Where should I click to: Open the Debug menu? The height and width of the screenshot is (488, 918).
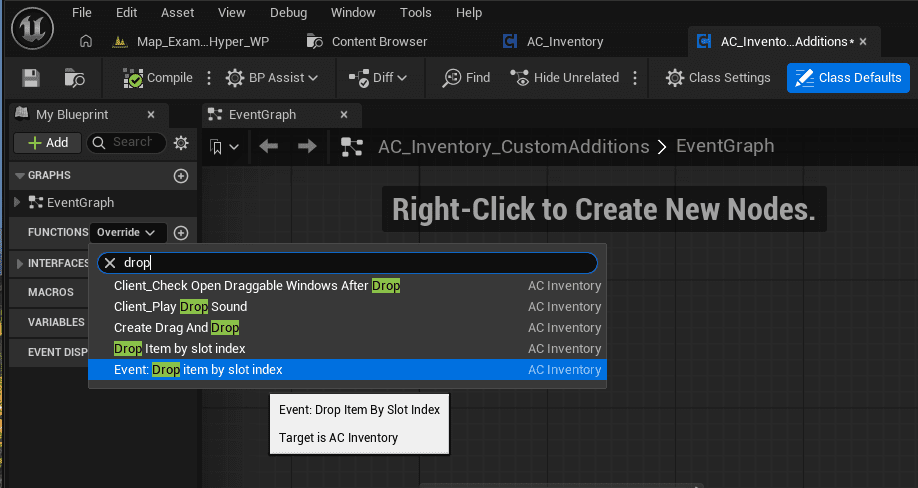[x=288, y=12]
